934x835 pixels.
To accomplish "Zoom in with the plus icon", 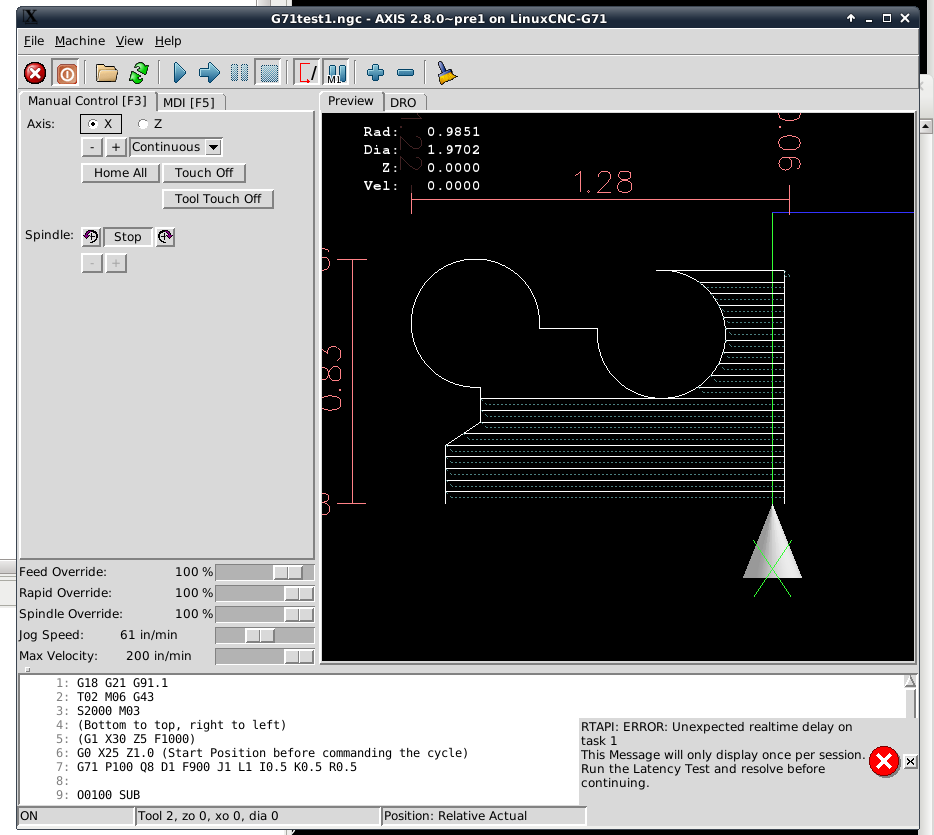I will pos(375,73).
